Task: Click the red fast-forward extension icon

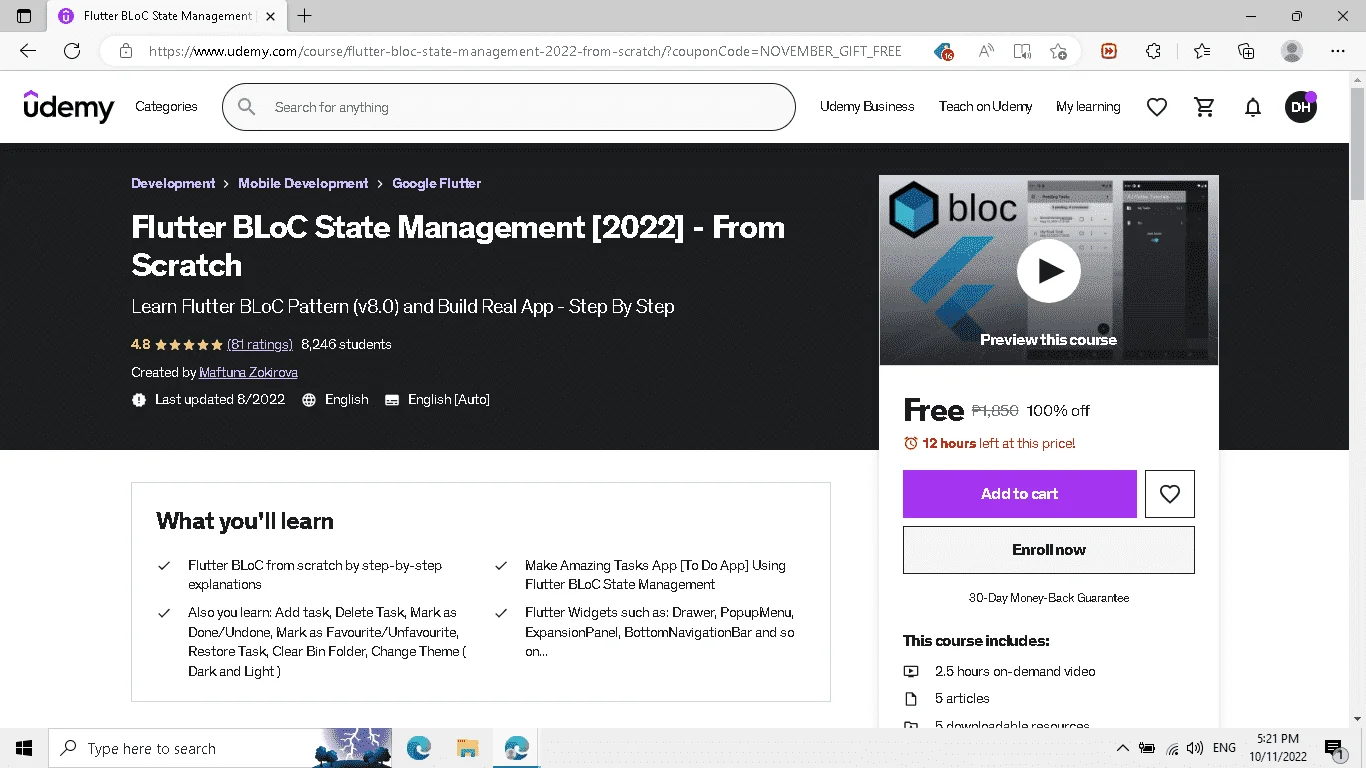Action: coord(1109,51)
